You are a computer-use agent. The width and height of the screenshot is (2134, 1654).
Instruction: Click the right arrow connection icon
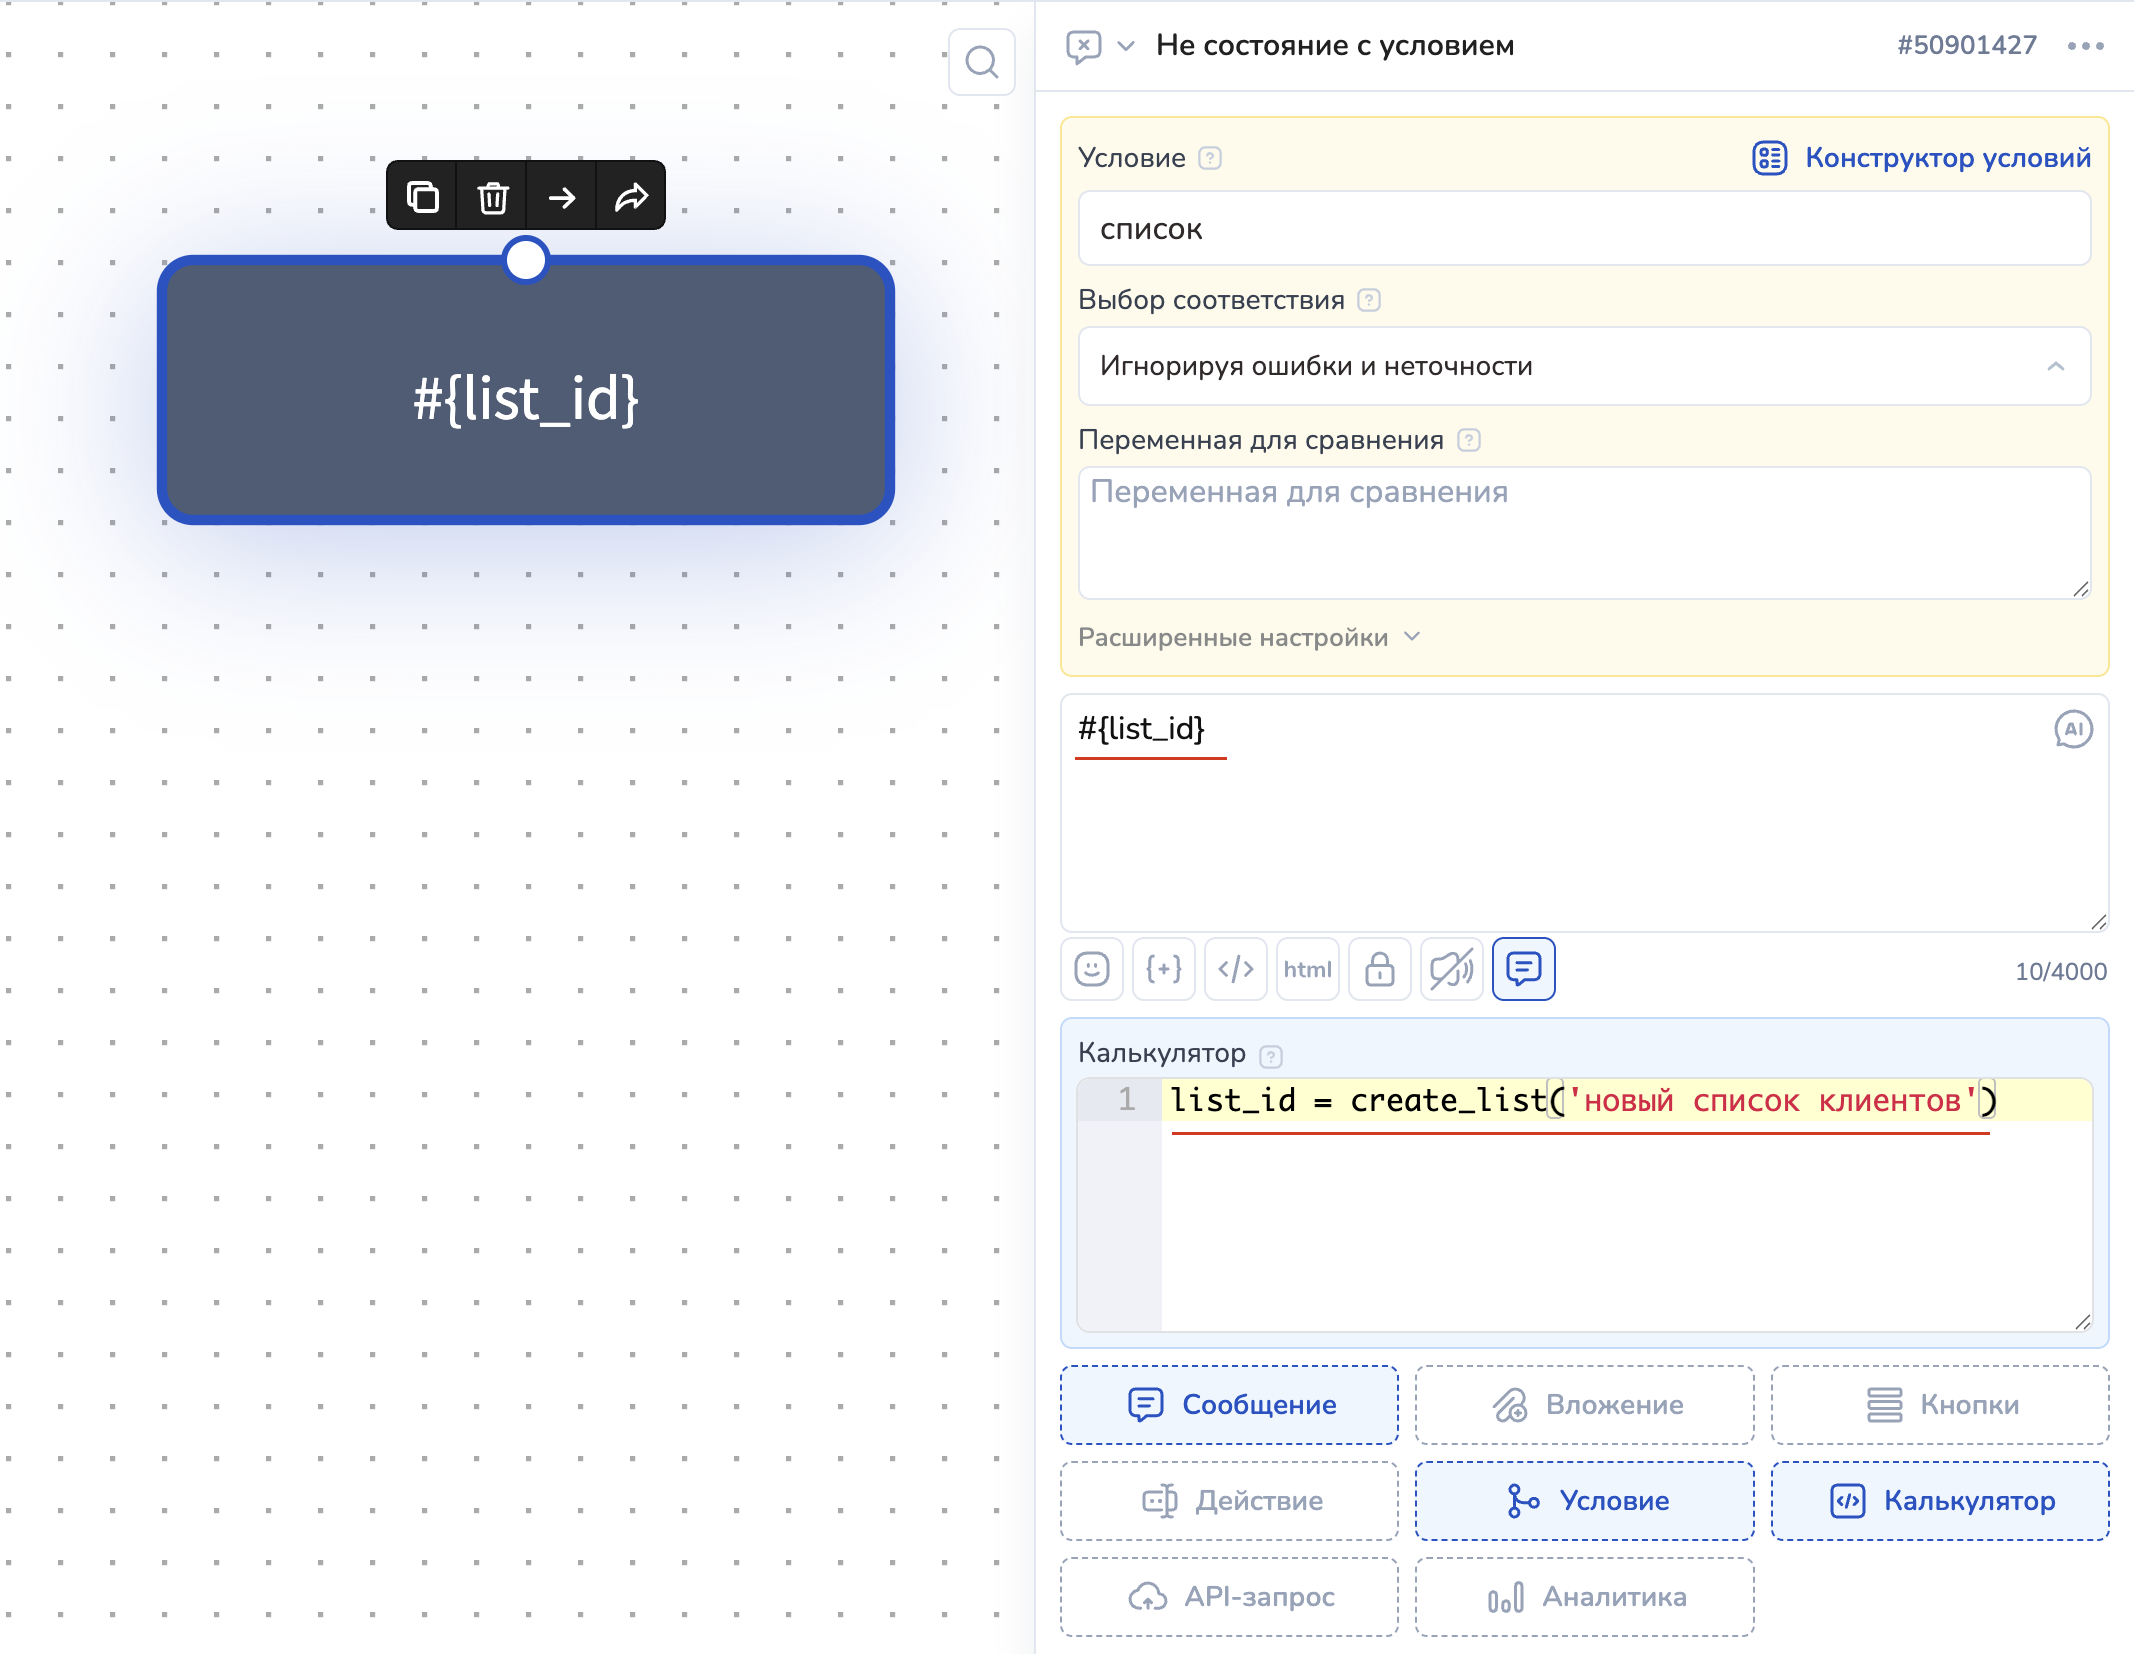pos(562,197)
